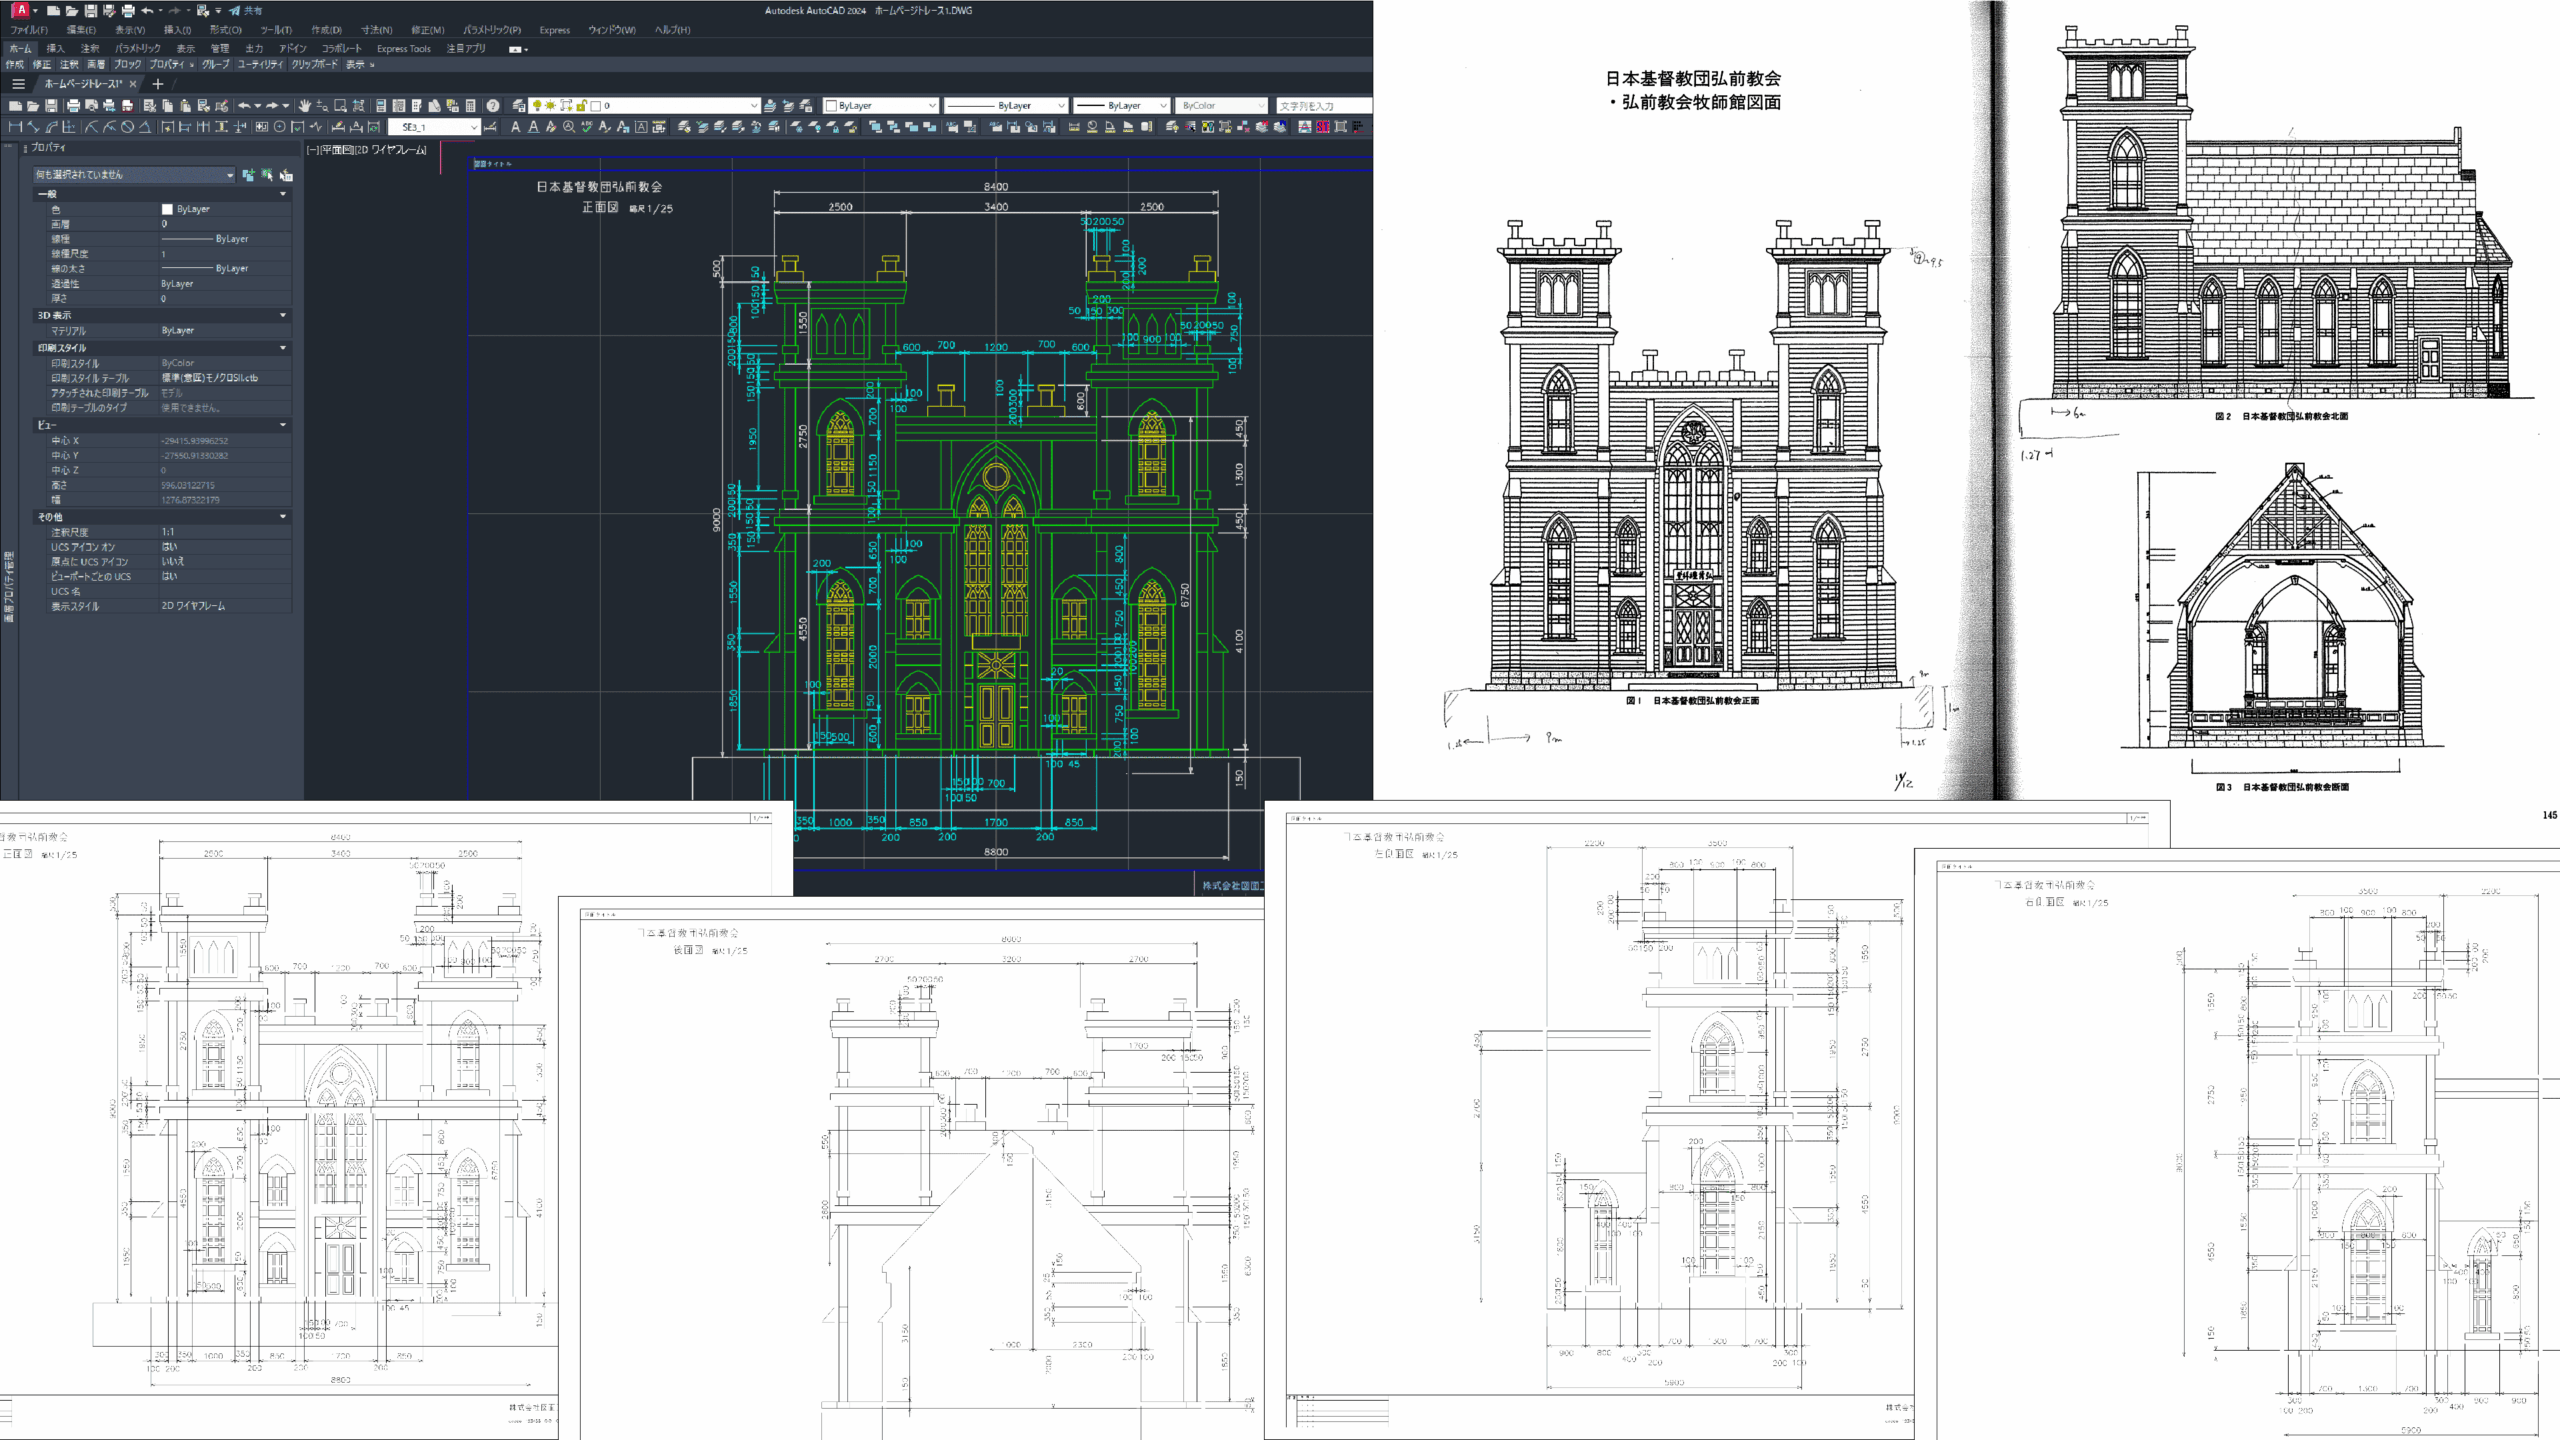2560x1440 pixels.
Task: Toggle the layer on/off lightbulb icon
Action: tap(537, 105)
